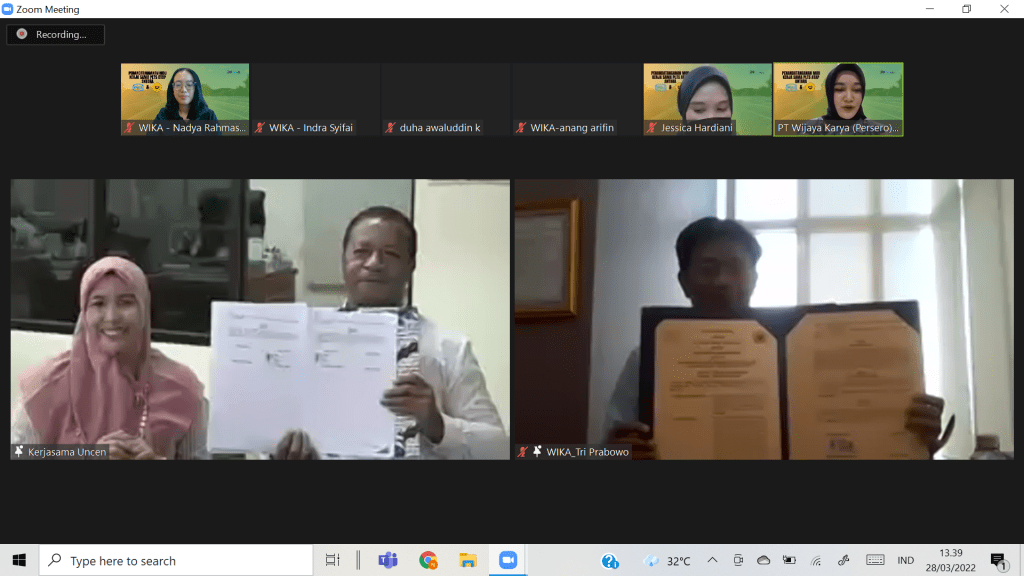Image resolution: width=1024 pixels, height=576 pixels.
Task: Expand hidden system tray icons
Action: [x=712, y=560]
